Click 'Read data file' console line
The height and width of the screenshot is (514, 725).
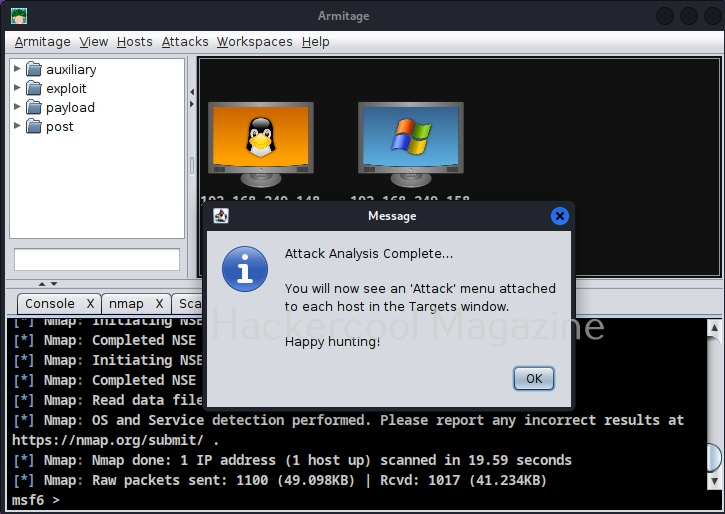click(108, 400)
